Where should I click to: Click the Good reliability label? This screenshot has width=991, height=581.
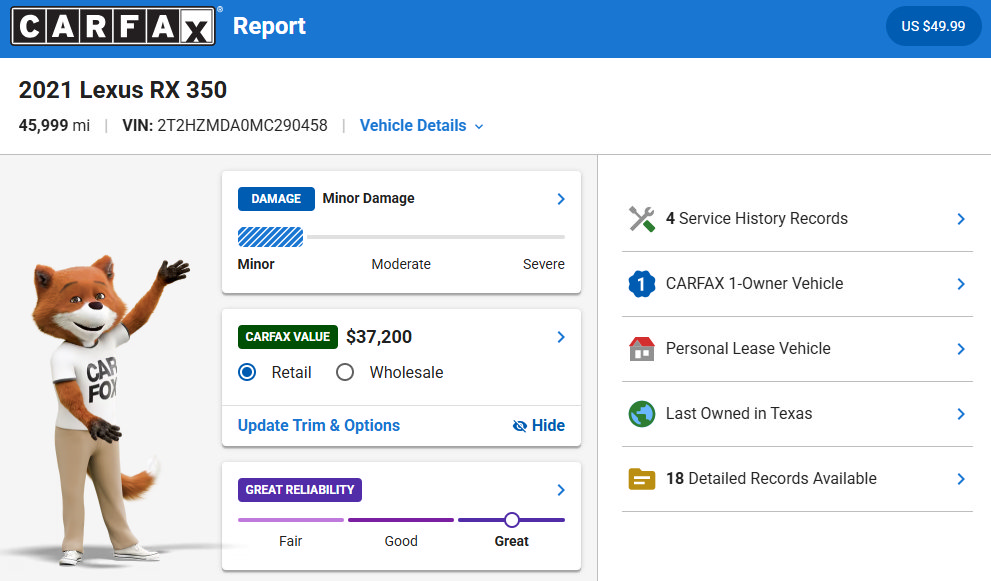[x=401, y=541]
